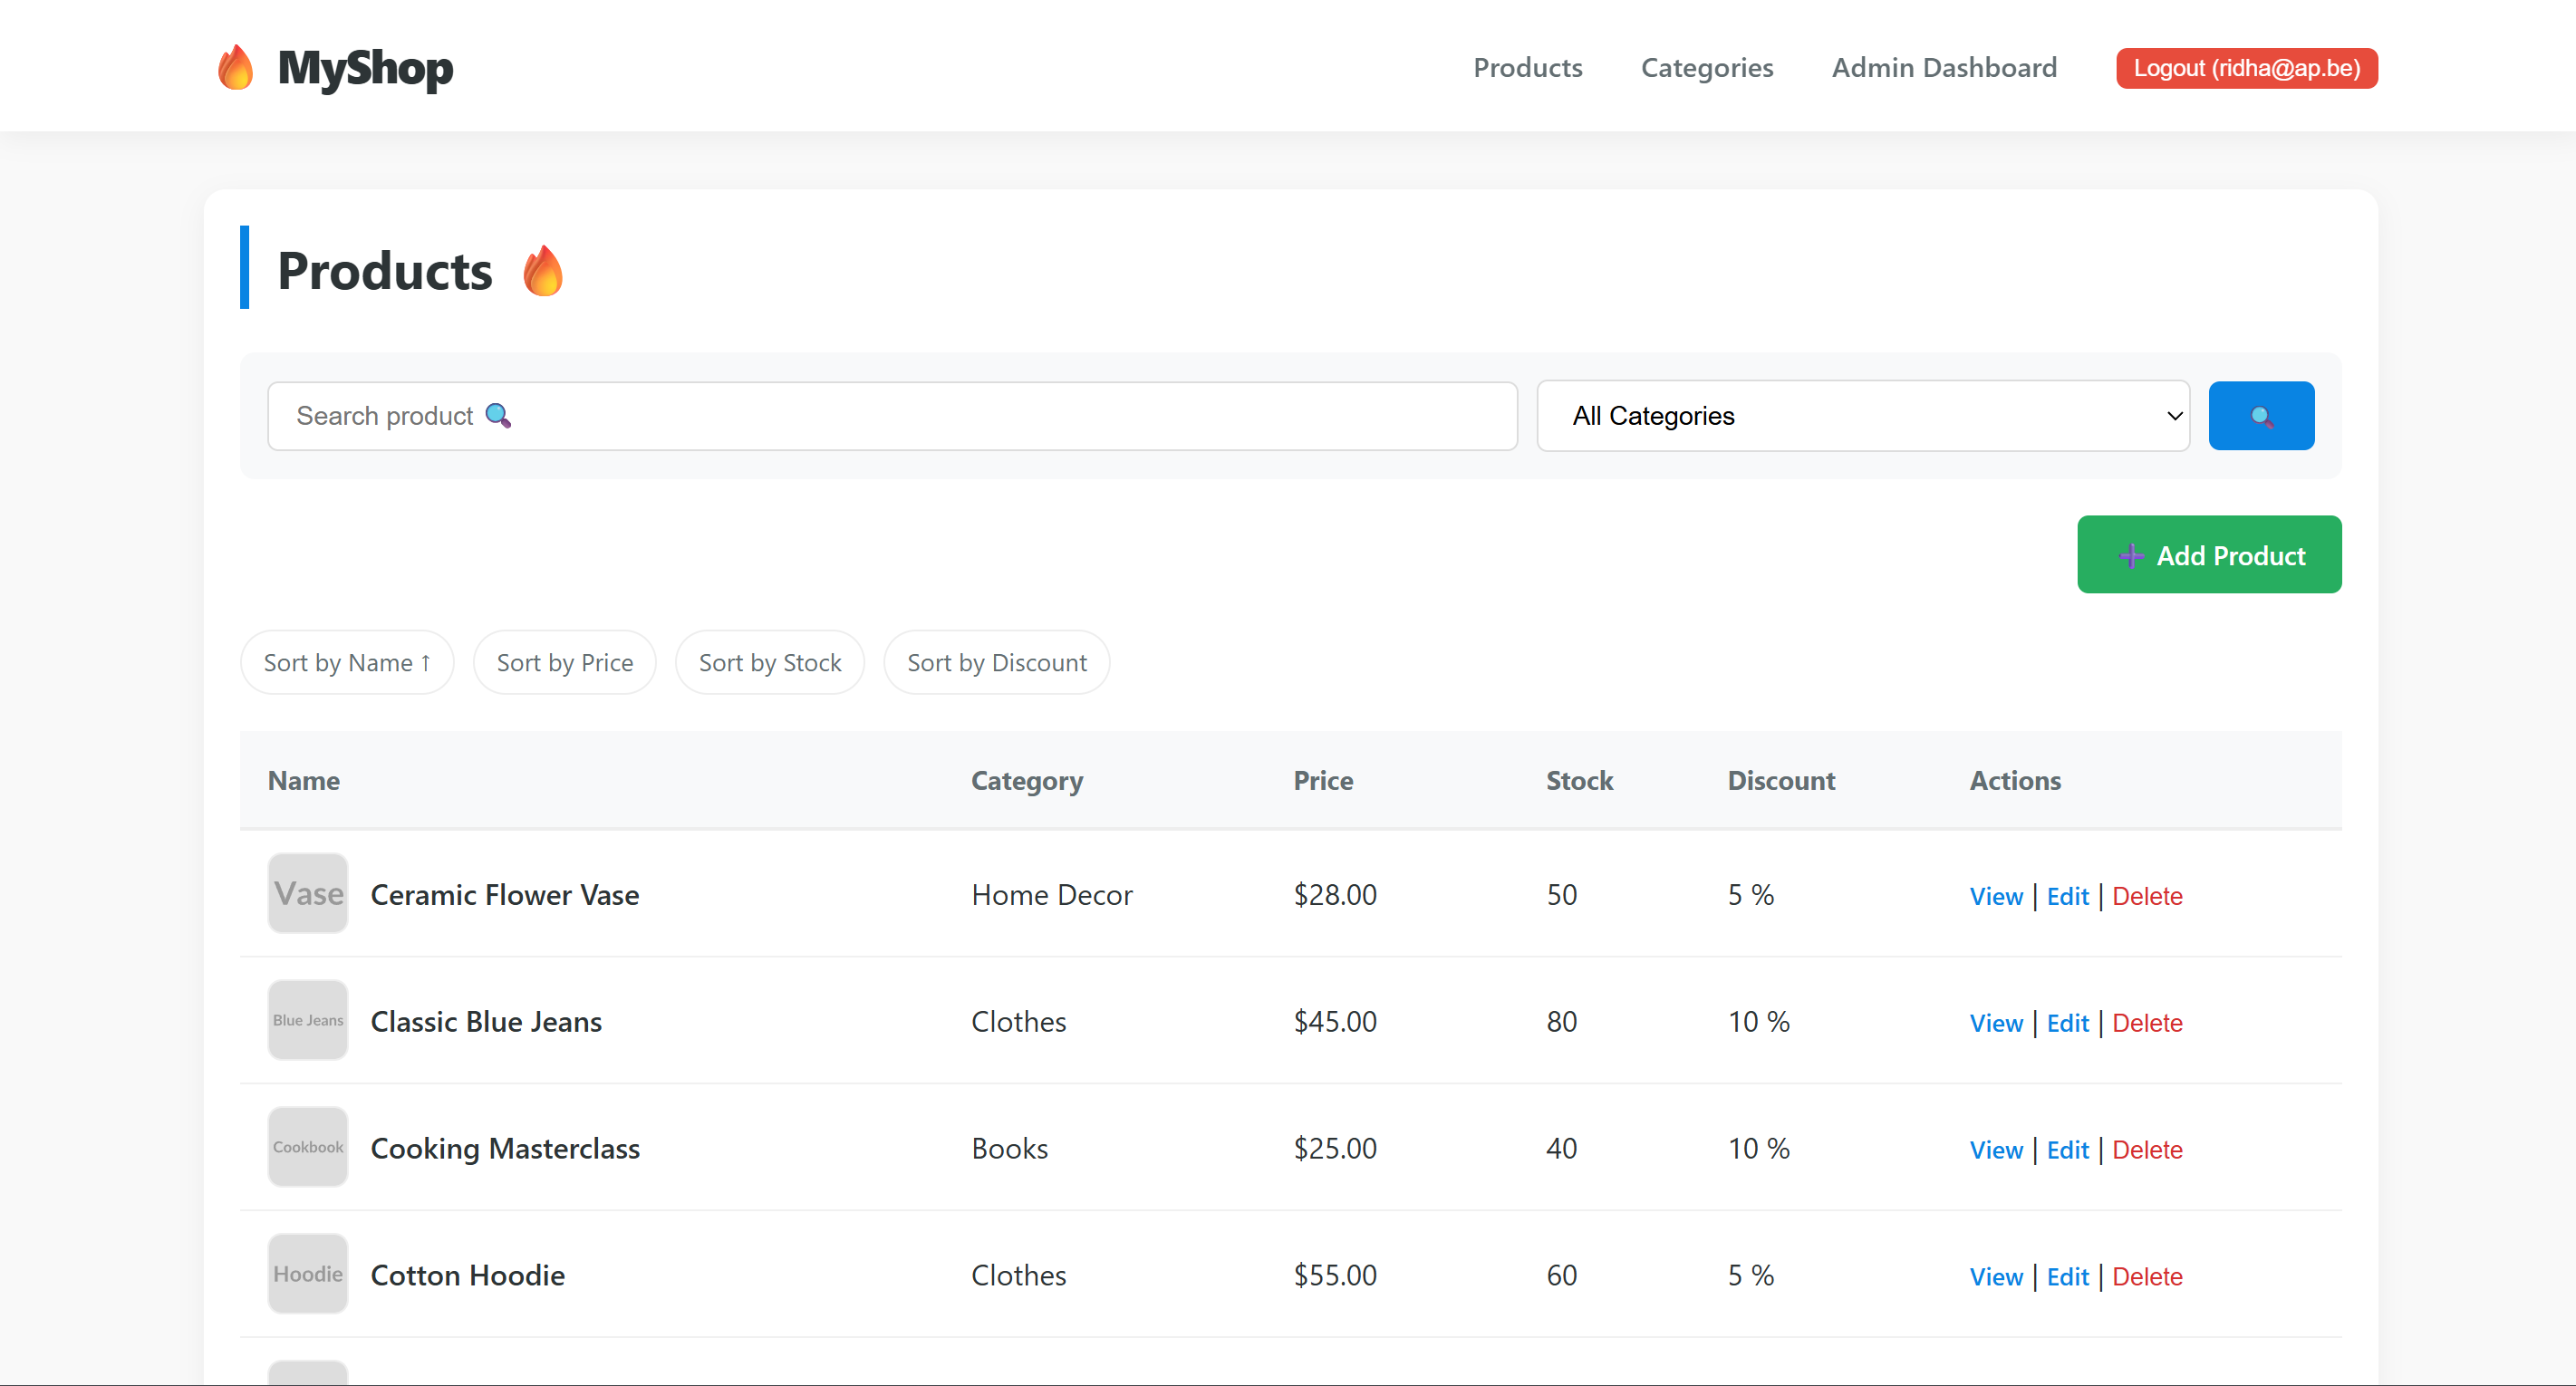The height and width of the screenshot is (1386, 2576).
Task: Click the MyShop flame logo icon
Action: [235, 68]
